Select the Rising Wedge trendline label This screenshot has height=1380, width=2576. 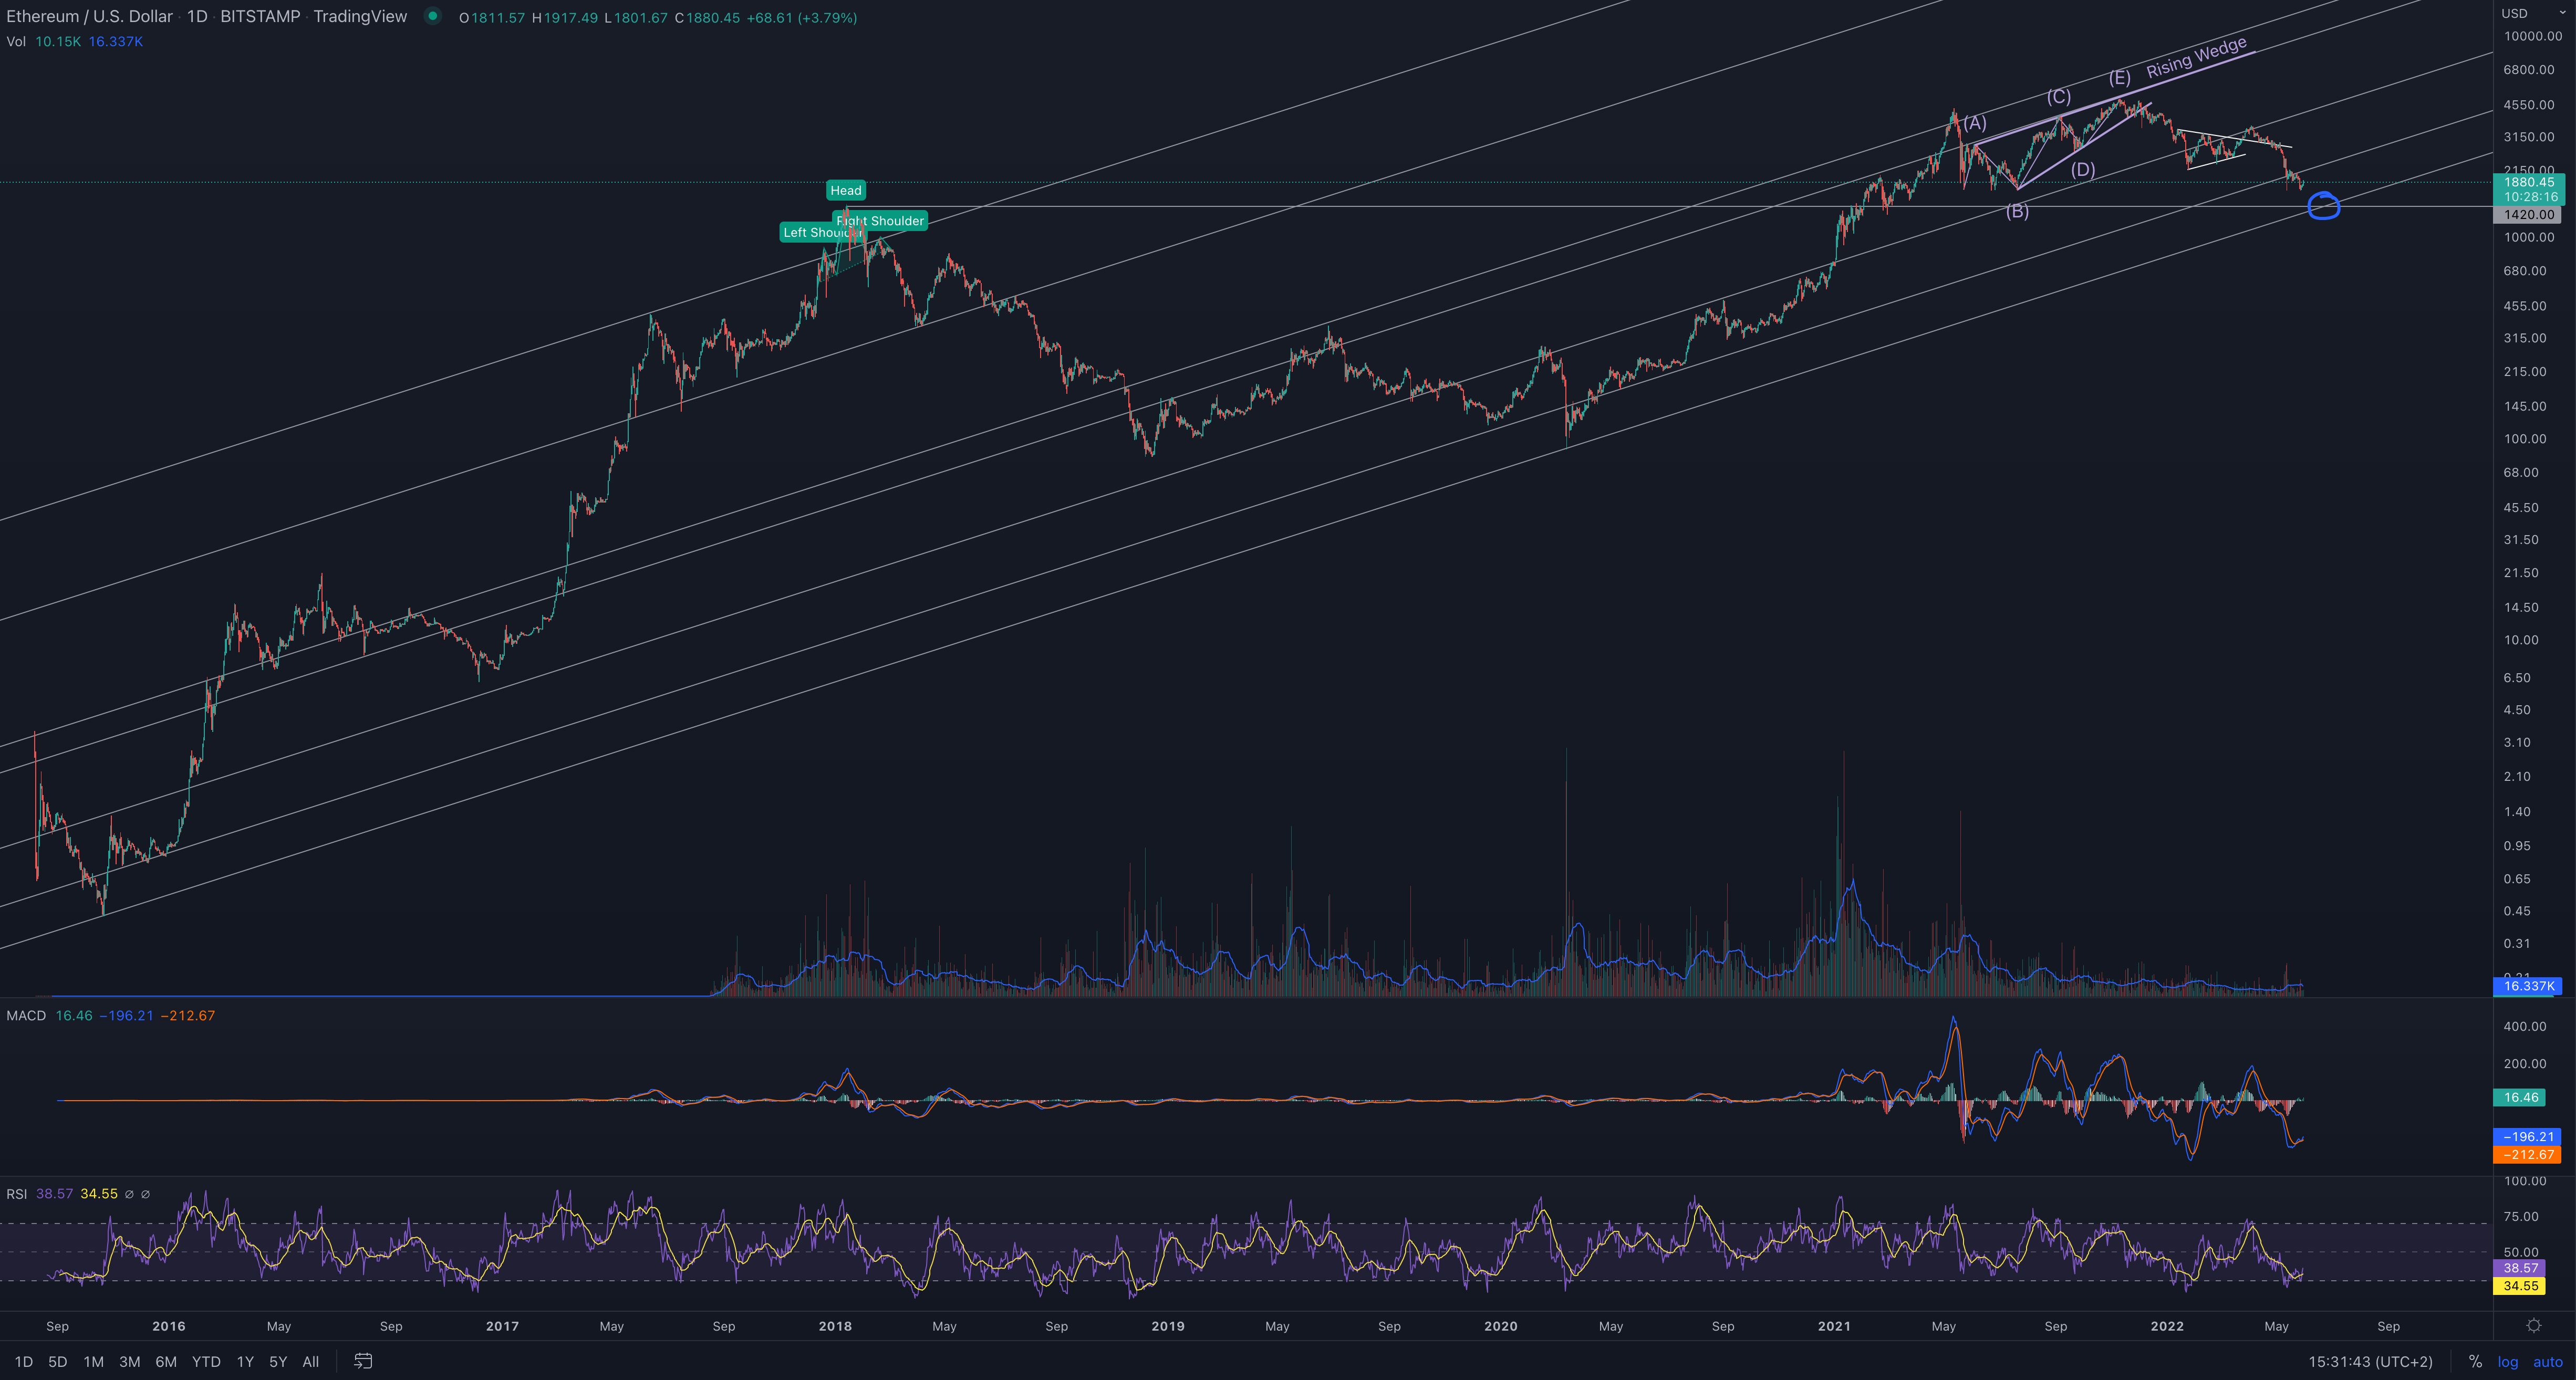pyautogui.click(x=2196, y=57)
